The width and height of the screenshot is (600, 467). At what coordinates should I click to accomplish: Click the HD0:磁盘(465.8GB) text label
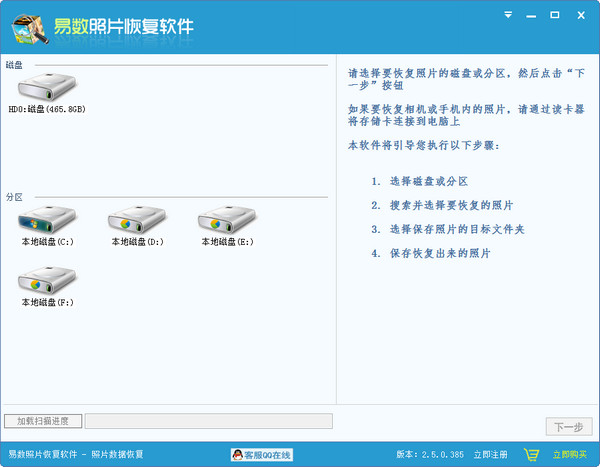47,108
